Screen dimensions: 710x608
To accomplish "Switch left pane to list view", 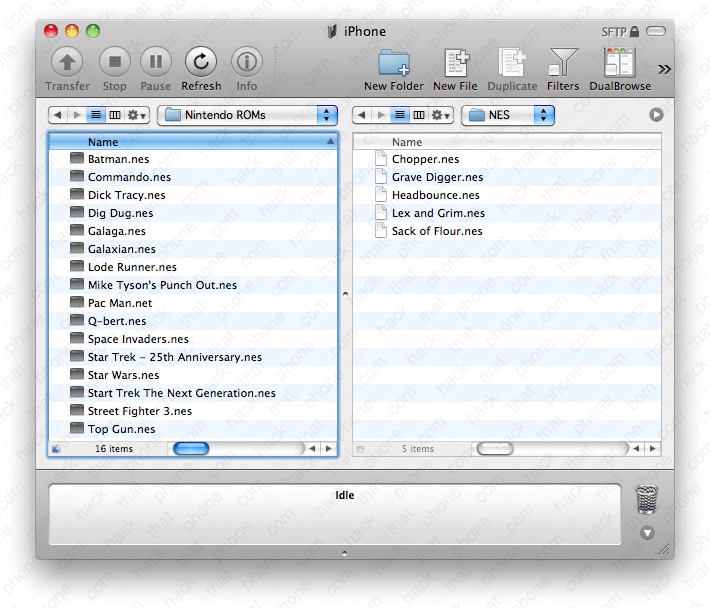I will (96, 115).
